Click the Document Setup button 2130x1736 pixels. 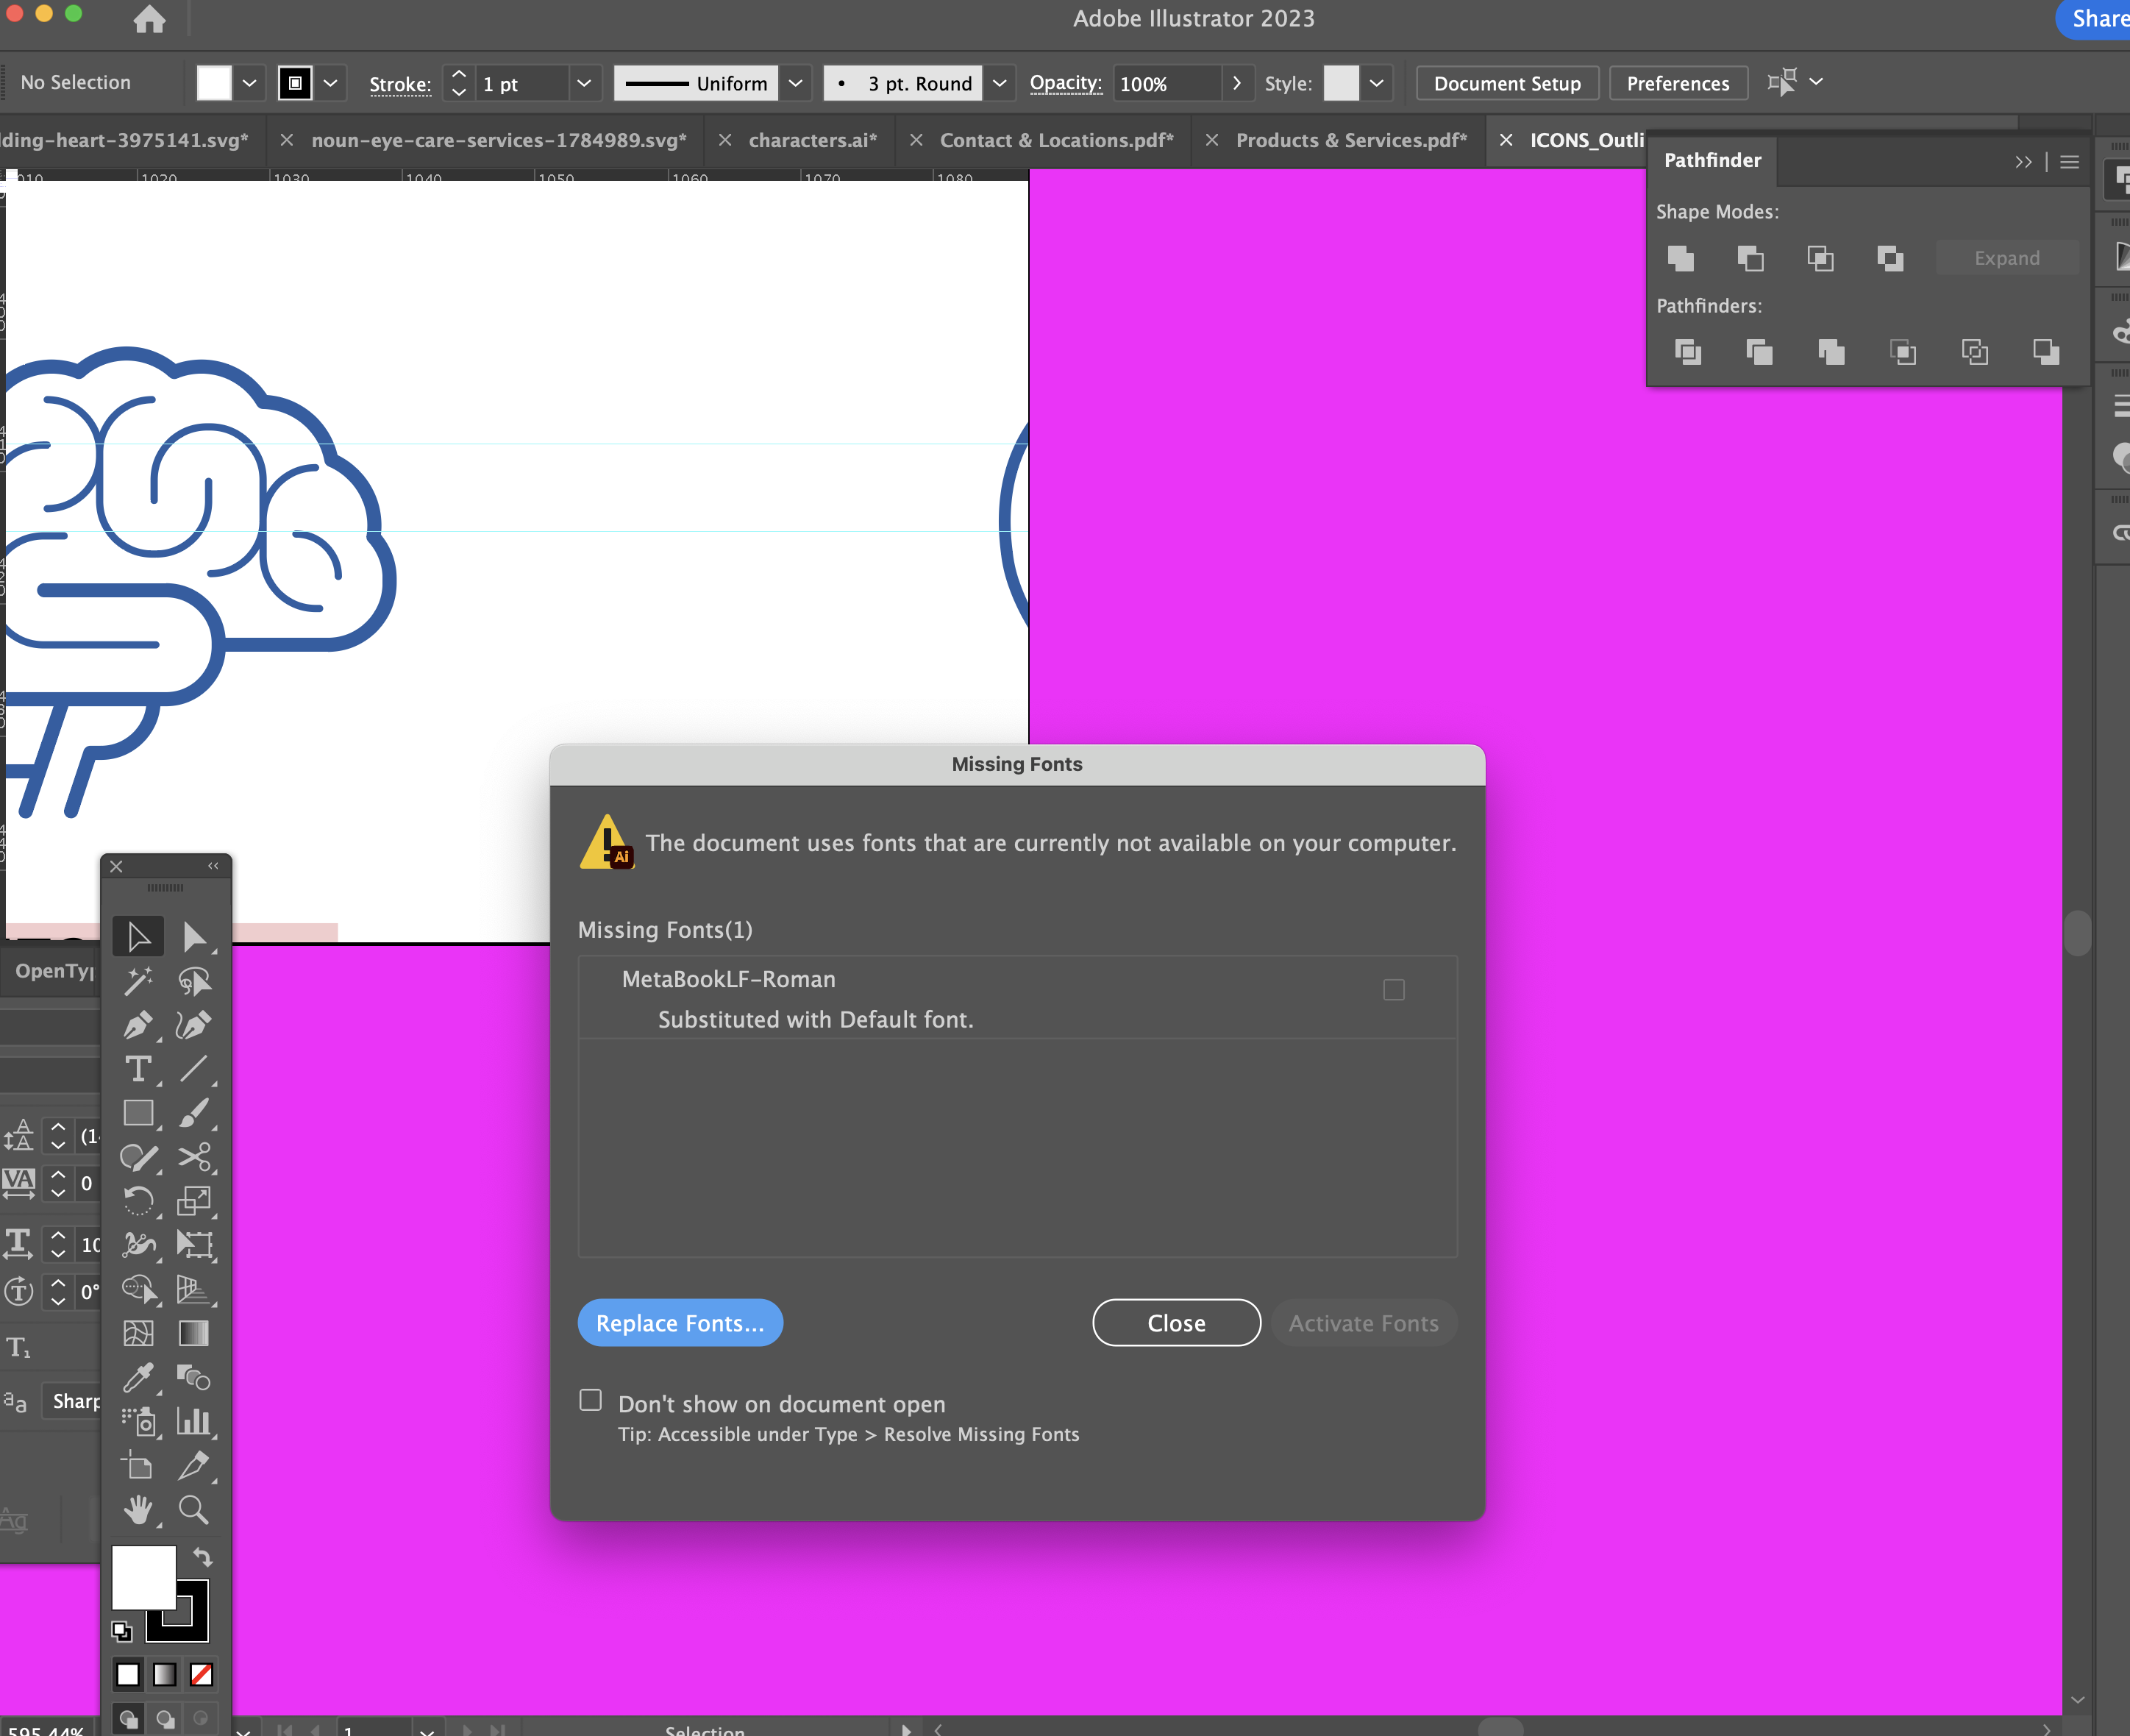click(x=1507, y=83)
